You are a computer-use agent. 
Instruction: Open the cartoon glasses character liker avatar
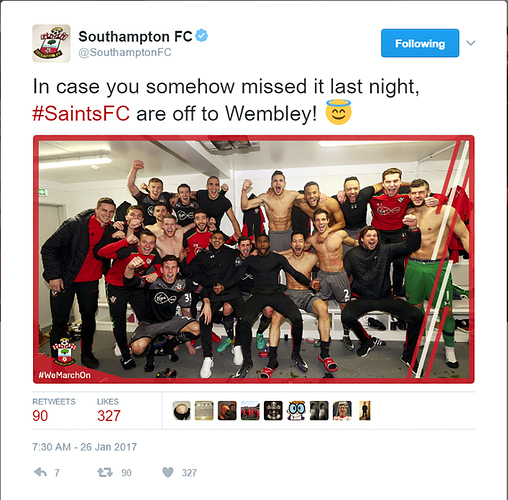point(296,410)
